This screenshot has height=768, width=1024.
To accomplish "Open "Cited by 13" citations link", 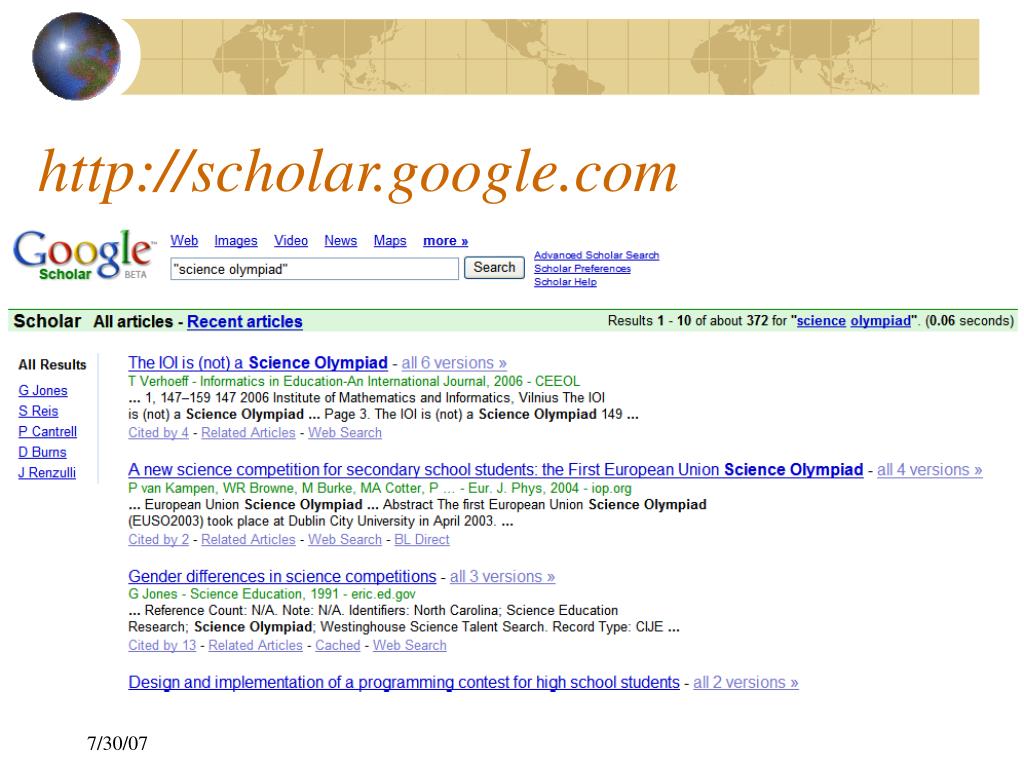I will pos(162,646).
